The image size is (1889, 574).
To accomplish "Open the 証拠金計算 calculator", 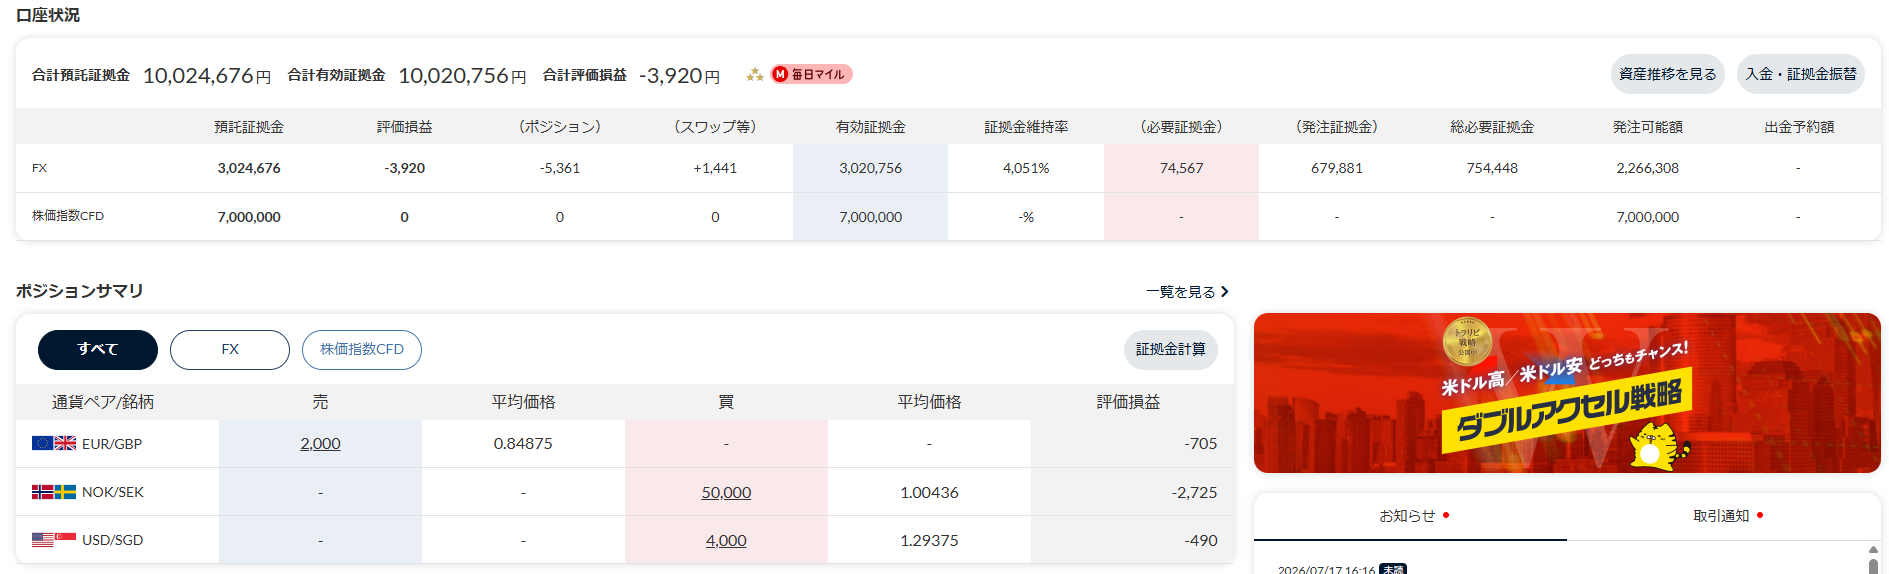I will tap(1171, 350).
